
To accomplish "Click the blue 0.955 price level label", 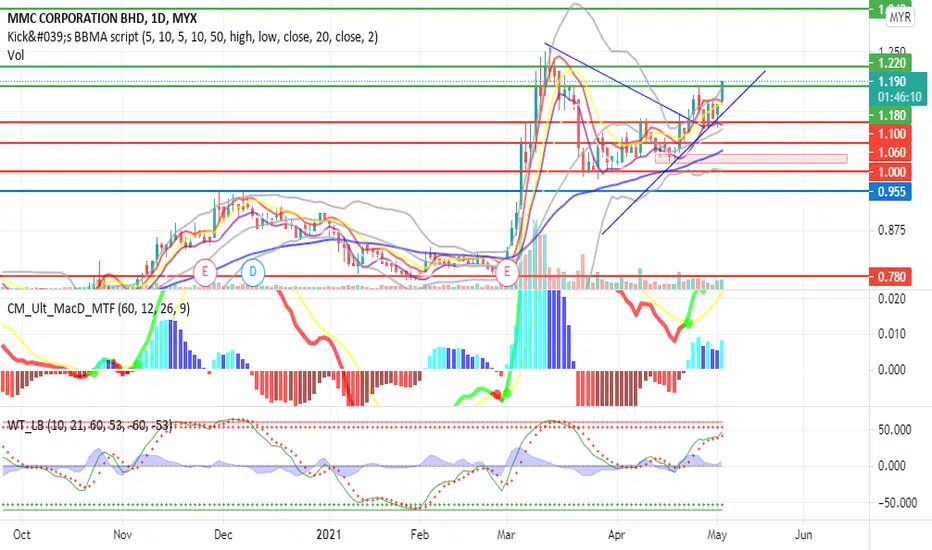I will (x=890, y=191).
